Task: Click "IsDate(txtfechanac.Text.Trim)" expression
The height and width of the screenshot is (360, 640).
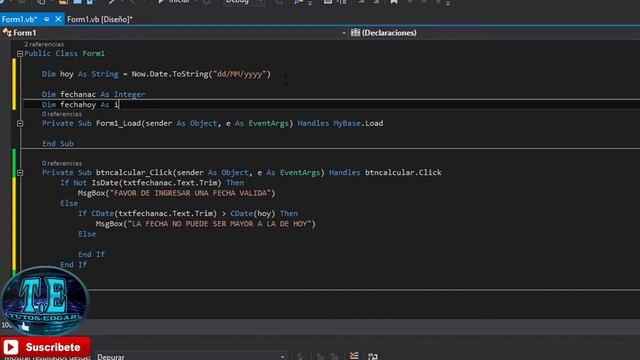Action: (x=156, y=183)
